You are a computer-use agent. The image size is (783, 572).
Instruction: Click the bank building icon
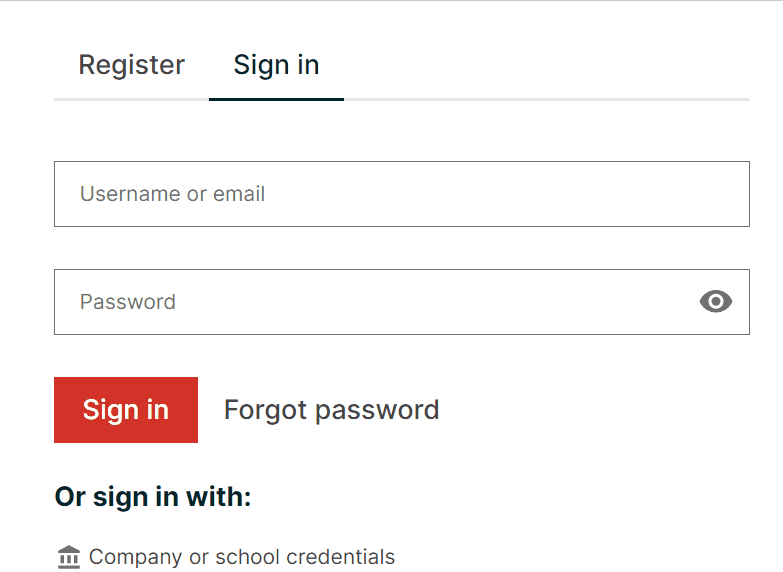tap(69, 557)
